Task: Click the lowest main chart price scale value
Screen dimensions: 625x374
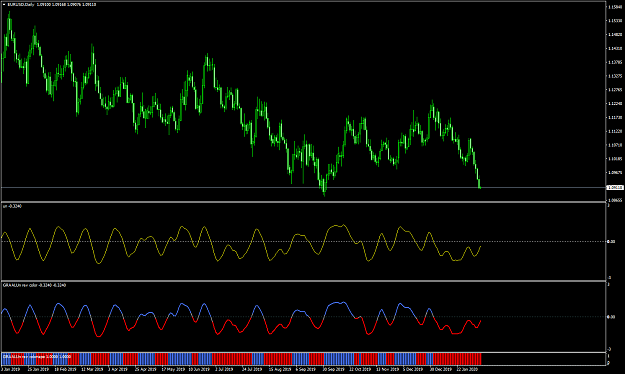Action: [x=614, y=200]
